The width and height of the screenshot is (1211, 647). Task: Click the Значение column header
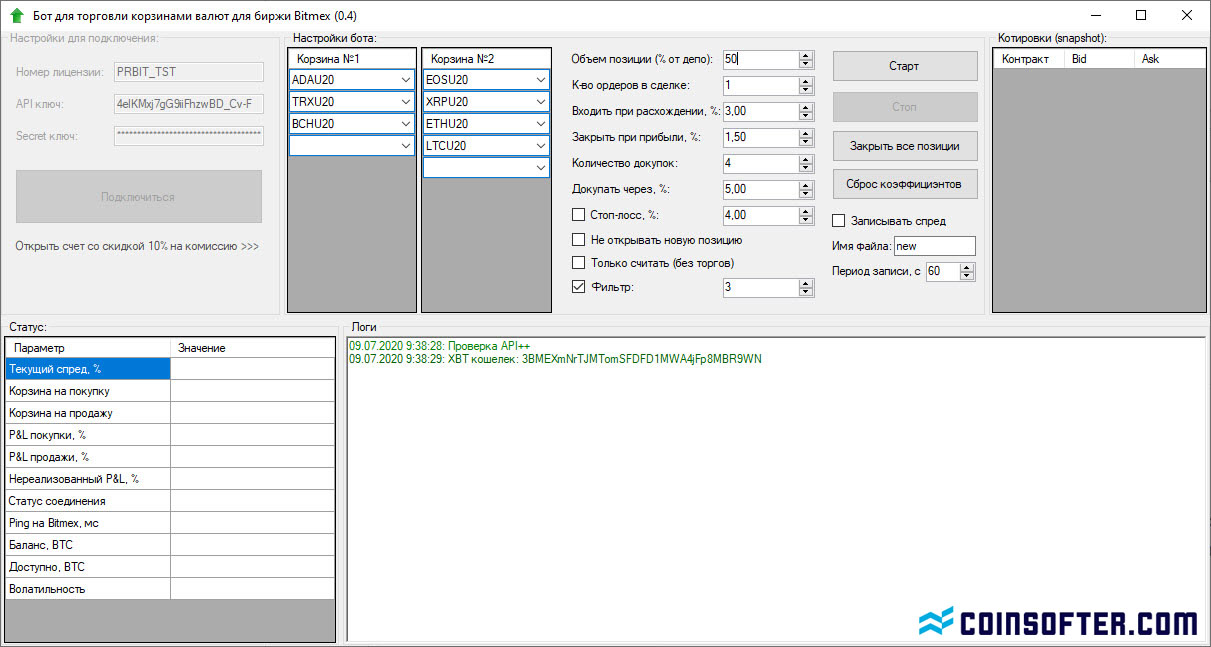(x=252, y=348)
